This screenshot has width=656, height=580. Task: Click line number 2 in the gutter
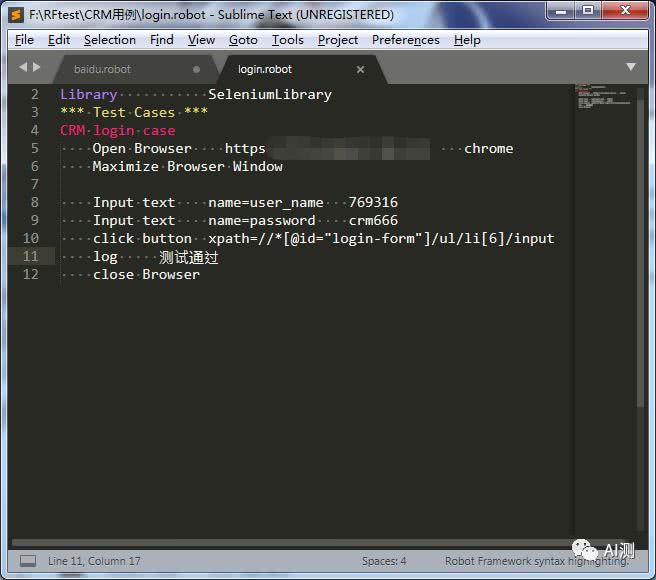tap(35, 95)
